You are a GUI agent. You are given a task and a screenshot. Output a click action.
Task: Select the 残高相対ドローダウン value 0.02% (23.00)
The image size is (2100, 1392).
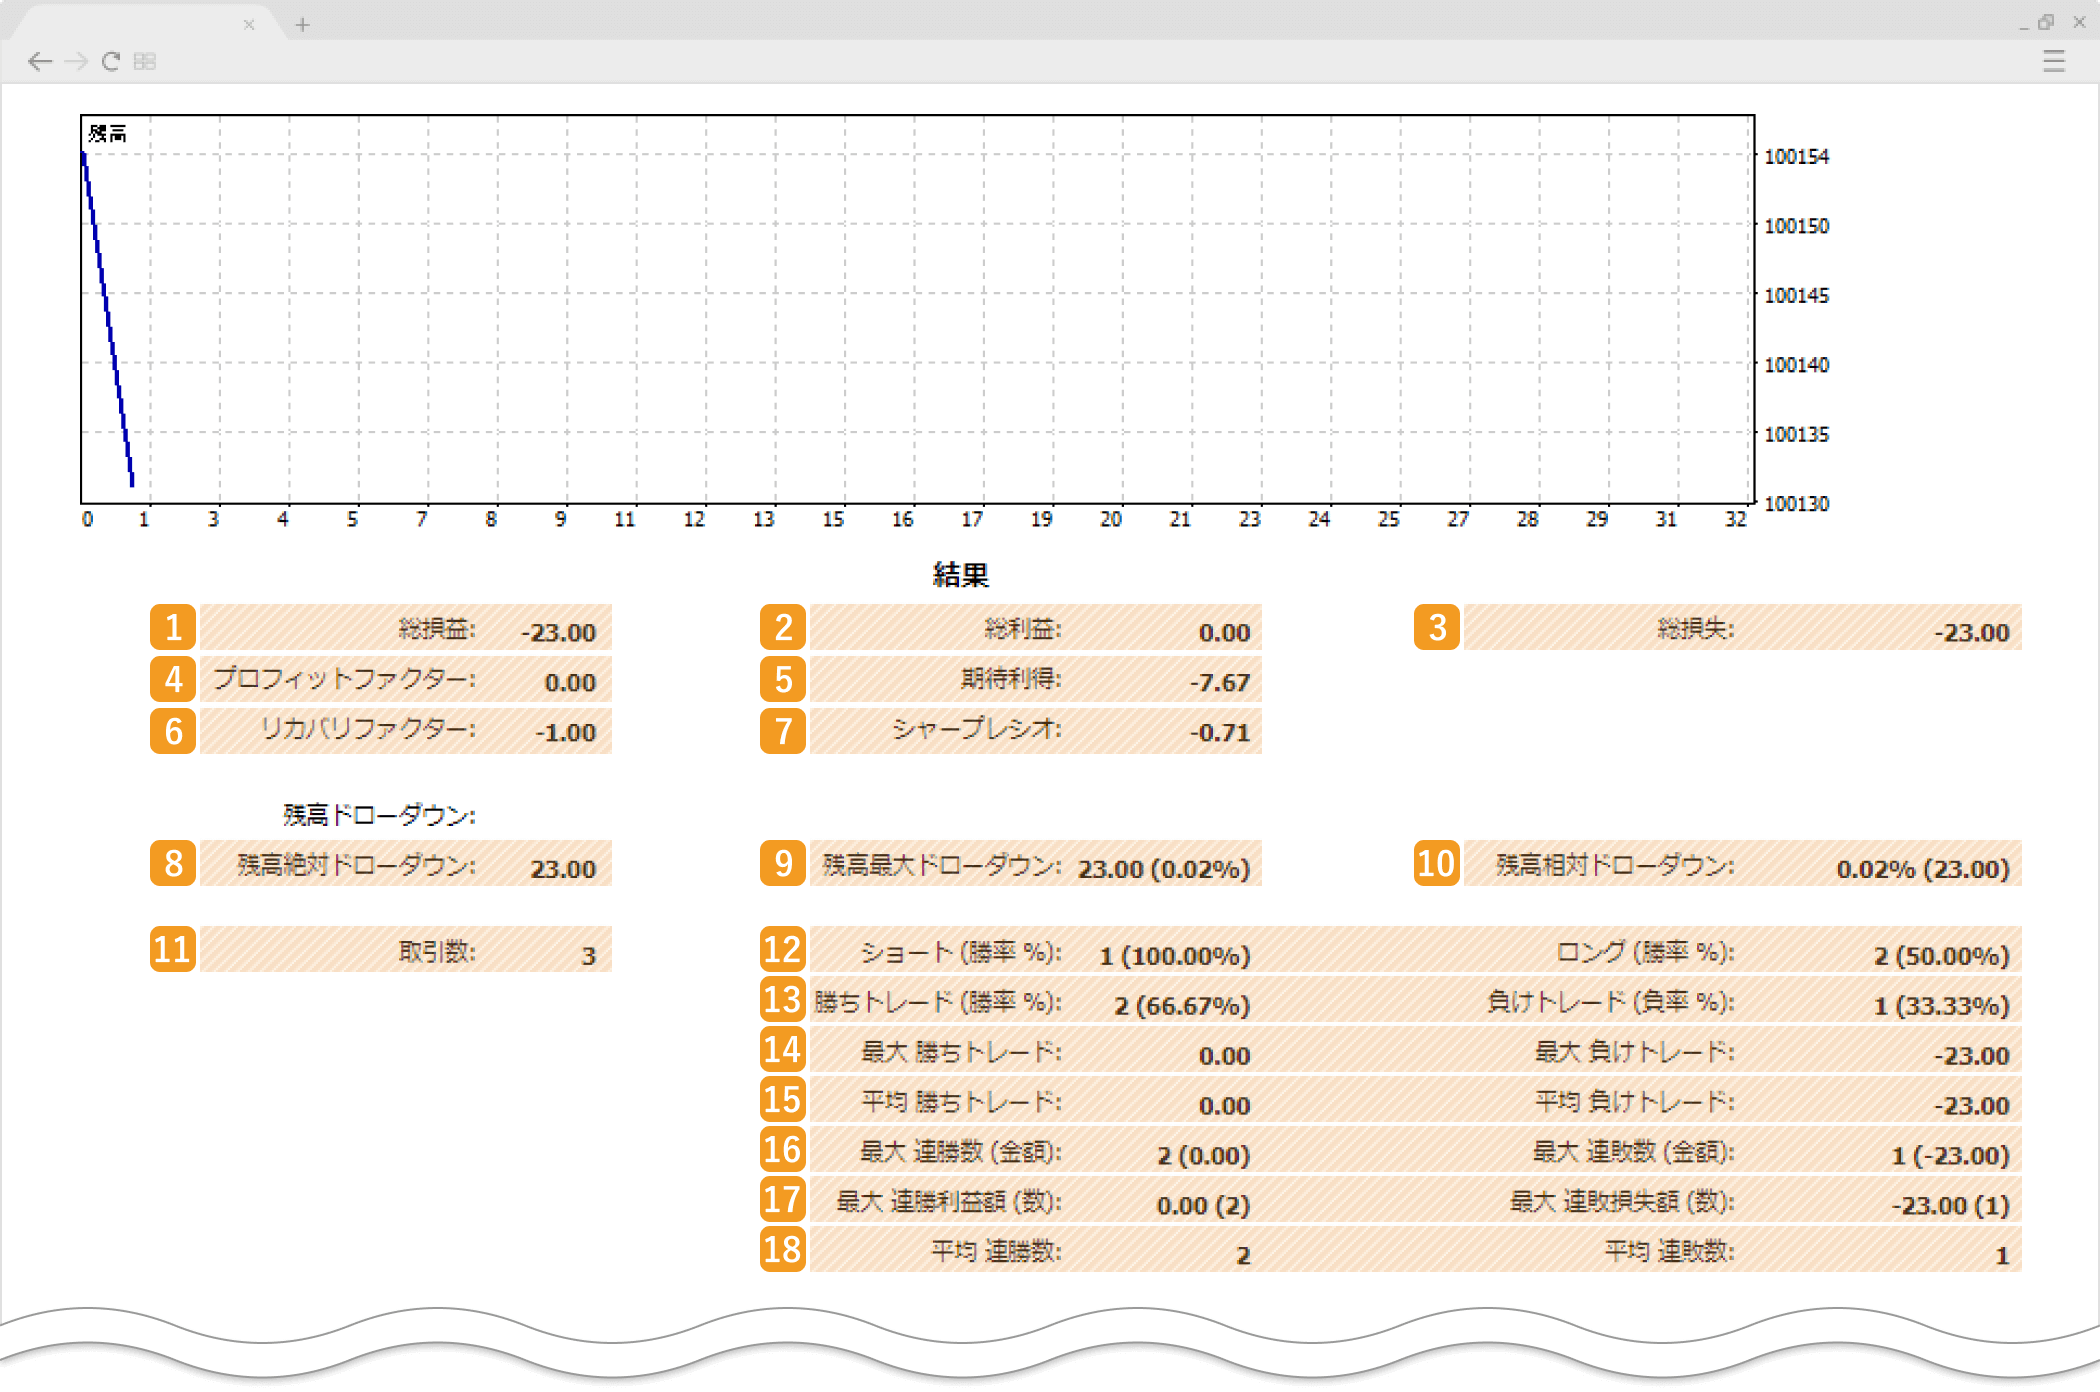(1923, 869)
